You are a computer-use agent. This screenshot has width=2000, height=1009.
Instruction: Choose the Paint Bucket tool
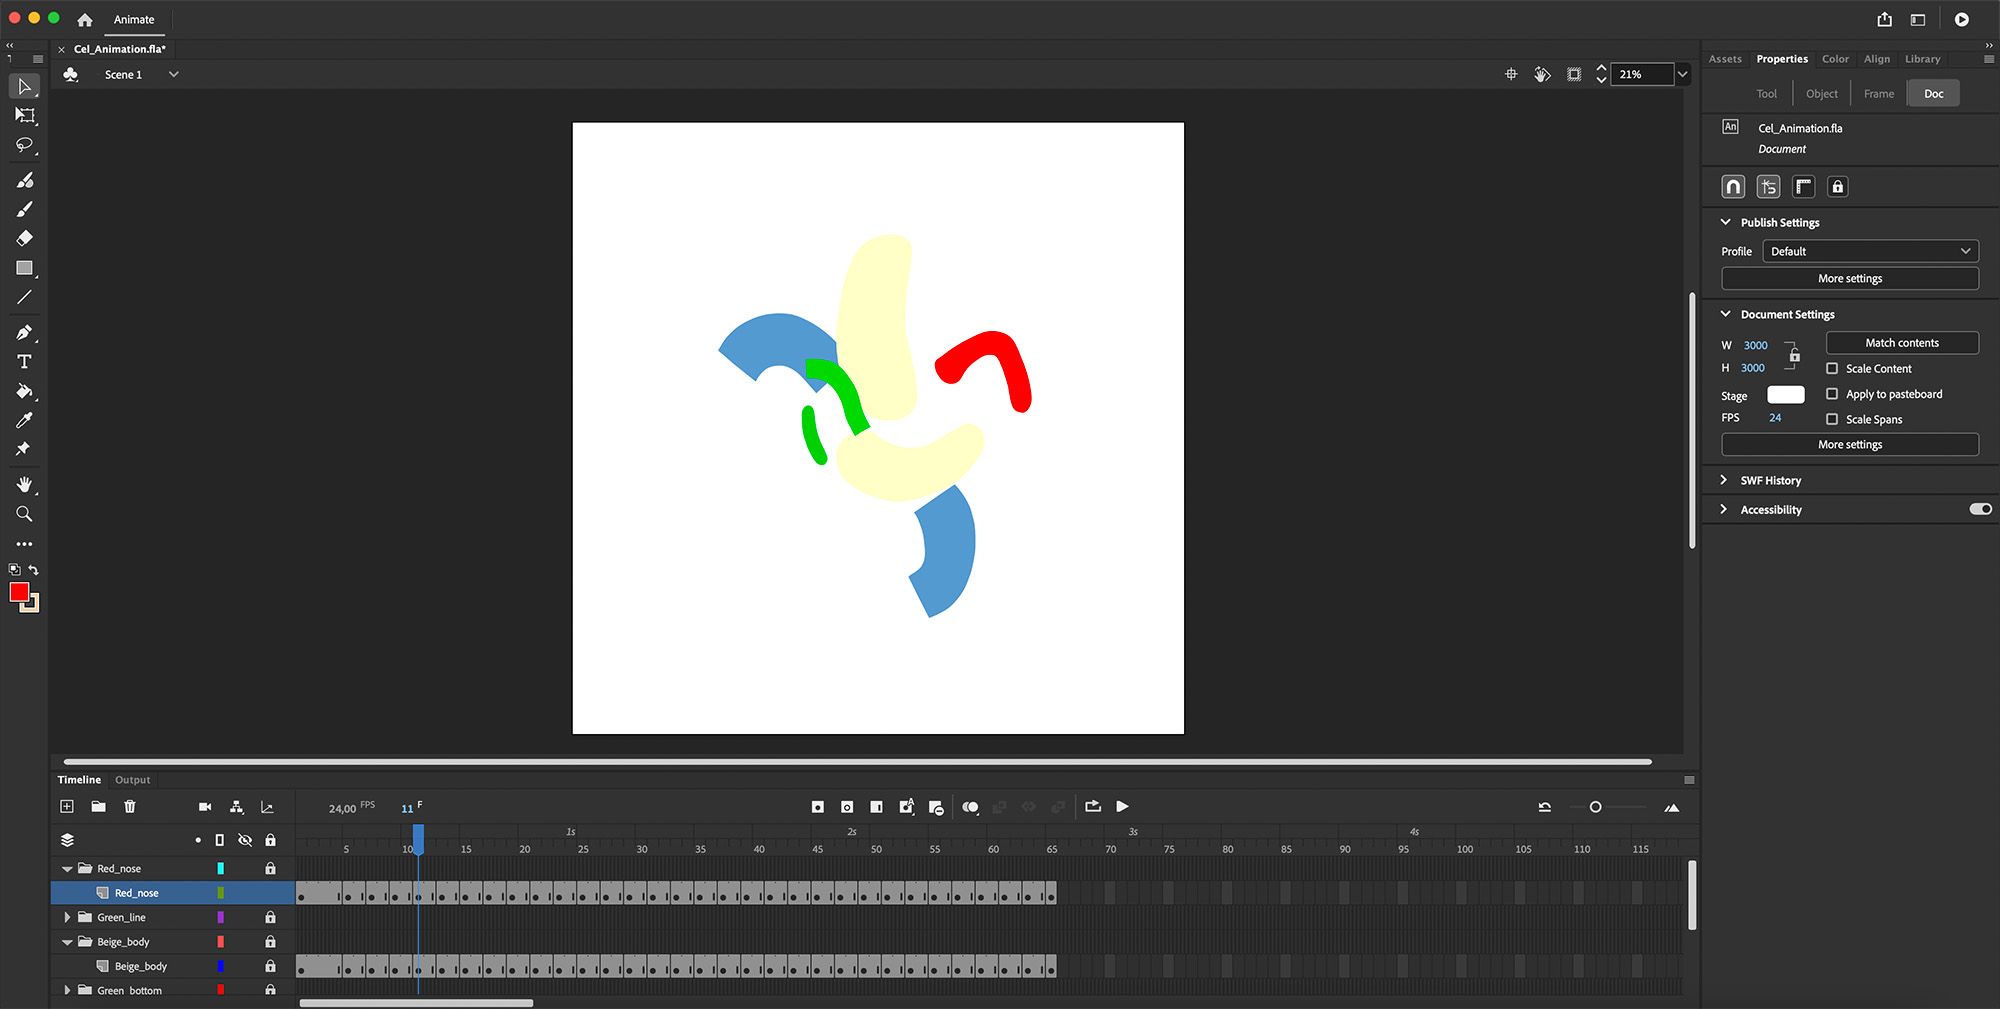pyautogui.click(x=25, y=391)
